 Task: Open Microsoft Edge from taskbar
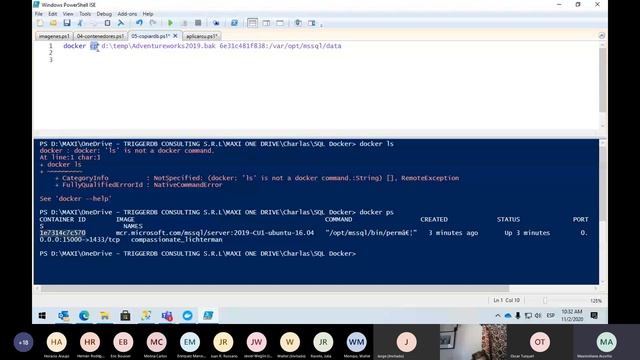(x=84, y=316)
